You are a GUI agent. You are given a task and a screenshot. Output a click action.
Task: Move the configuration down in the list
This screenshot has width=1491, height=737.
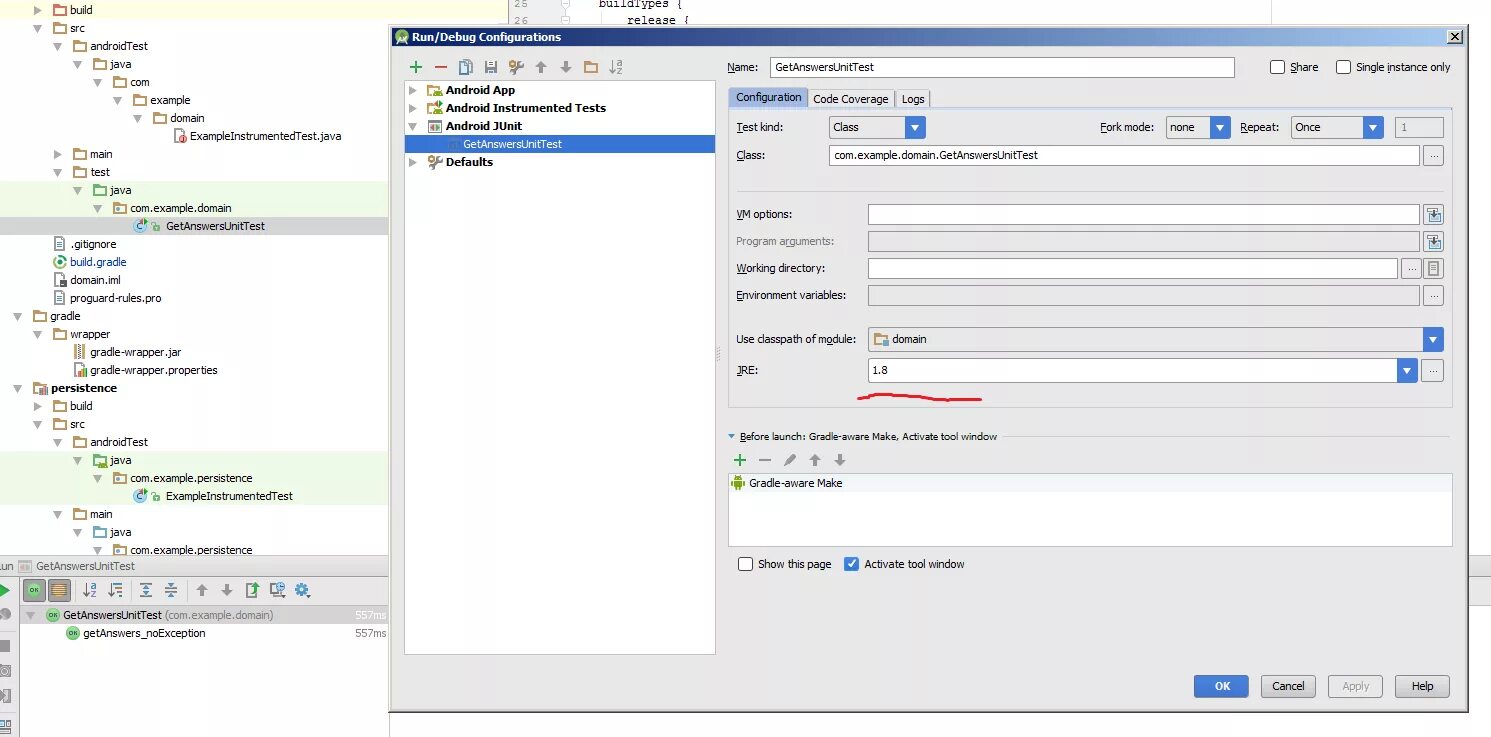point(566,67)
